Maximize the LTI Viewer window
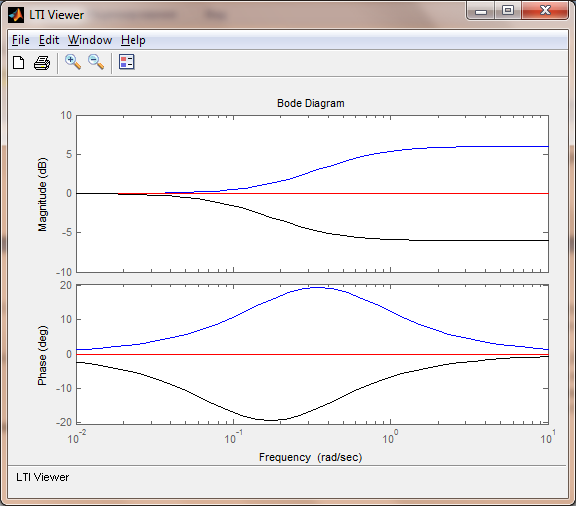The width and height of the screenshot is (576, 506). point(508,10)
